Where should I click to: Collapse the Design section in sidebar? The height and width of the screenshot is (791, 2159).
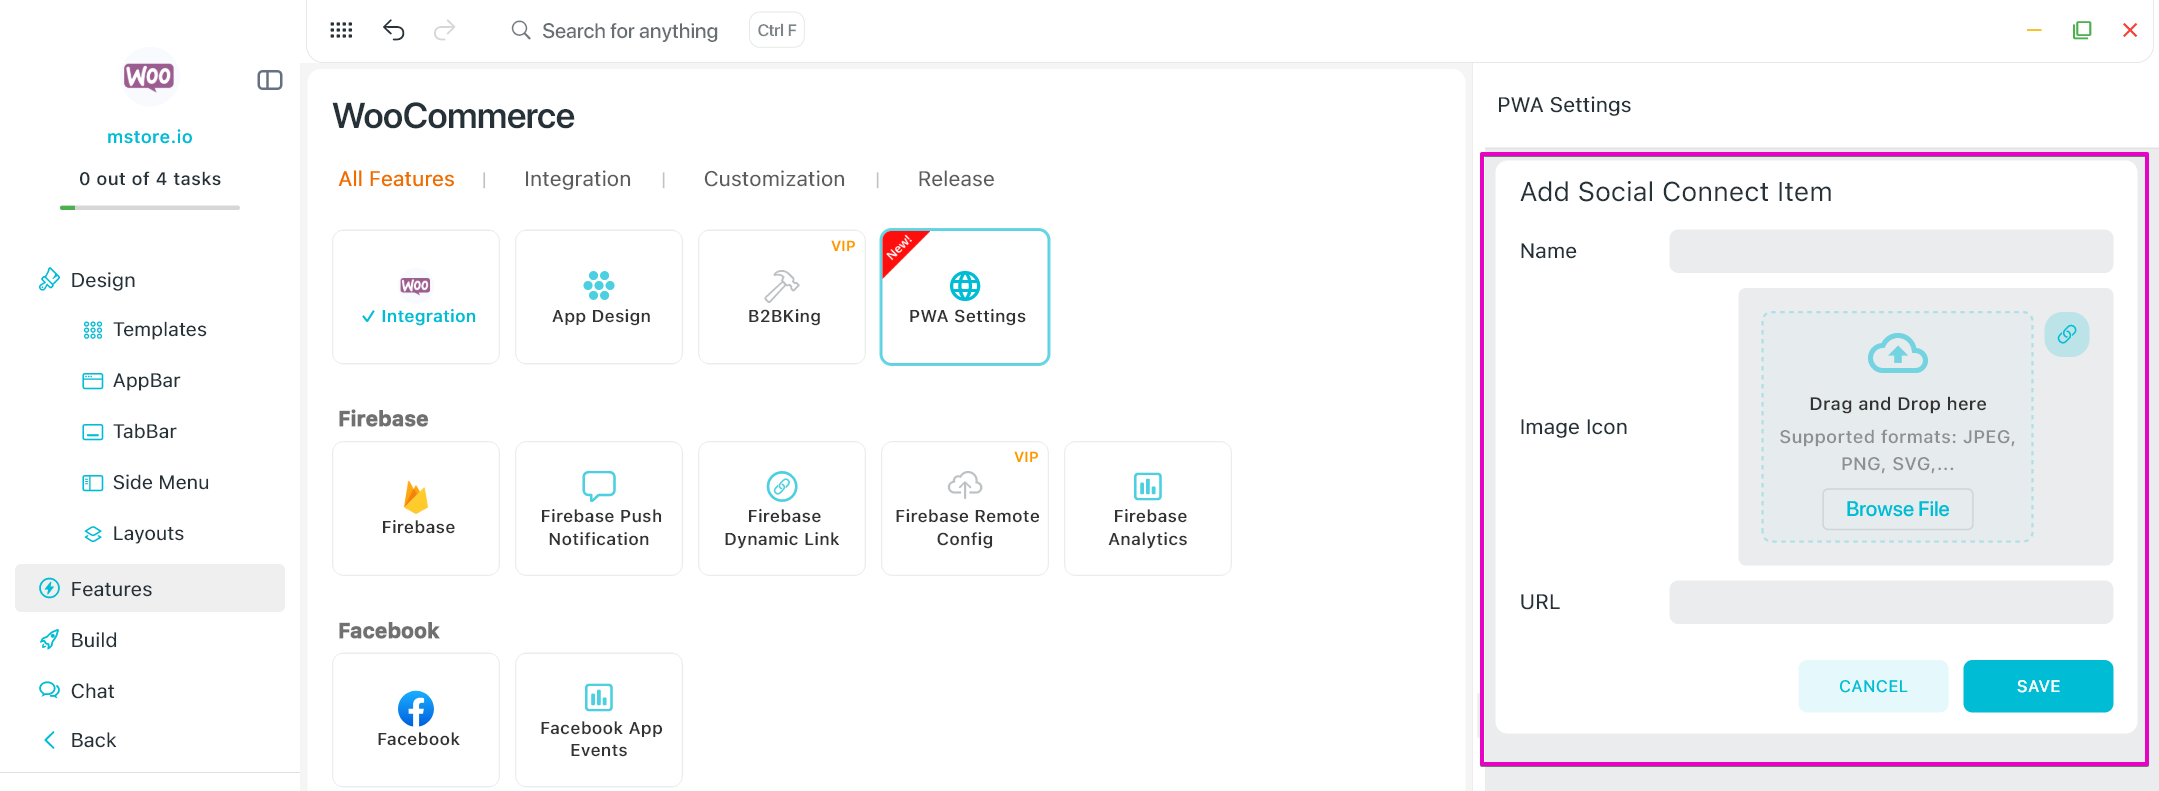click(102, 280)
